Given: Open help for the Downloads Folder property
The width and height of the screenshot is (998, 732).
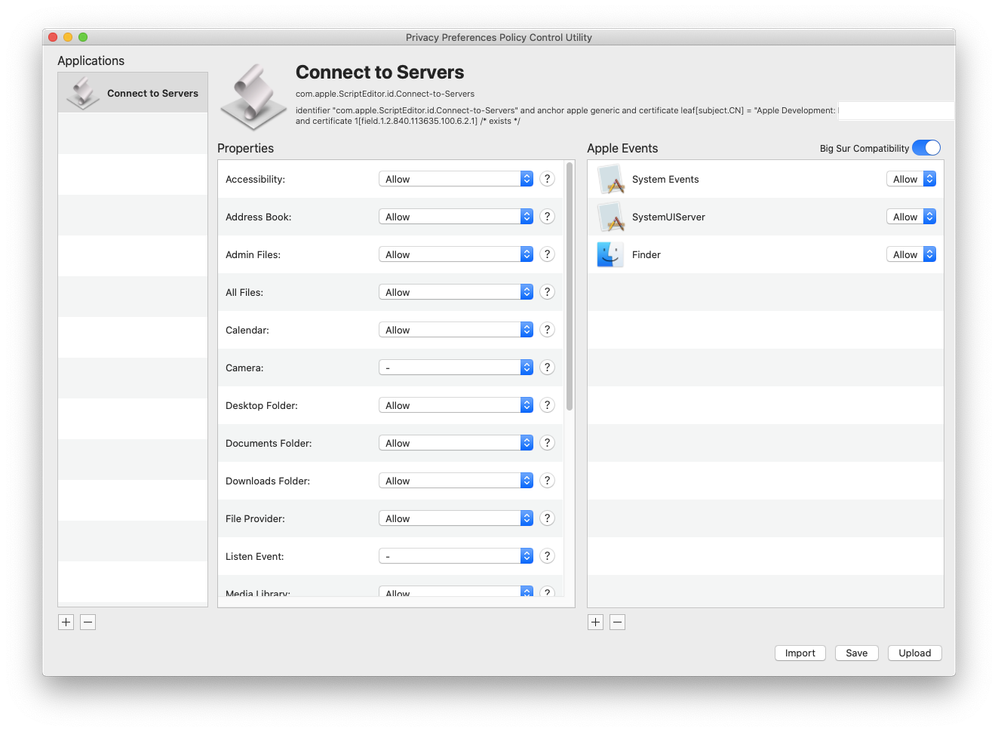Looking at the screenshot, I should pyautogui.click(x=547, y=481).
